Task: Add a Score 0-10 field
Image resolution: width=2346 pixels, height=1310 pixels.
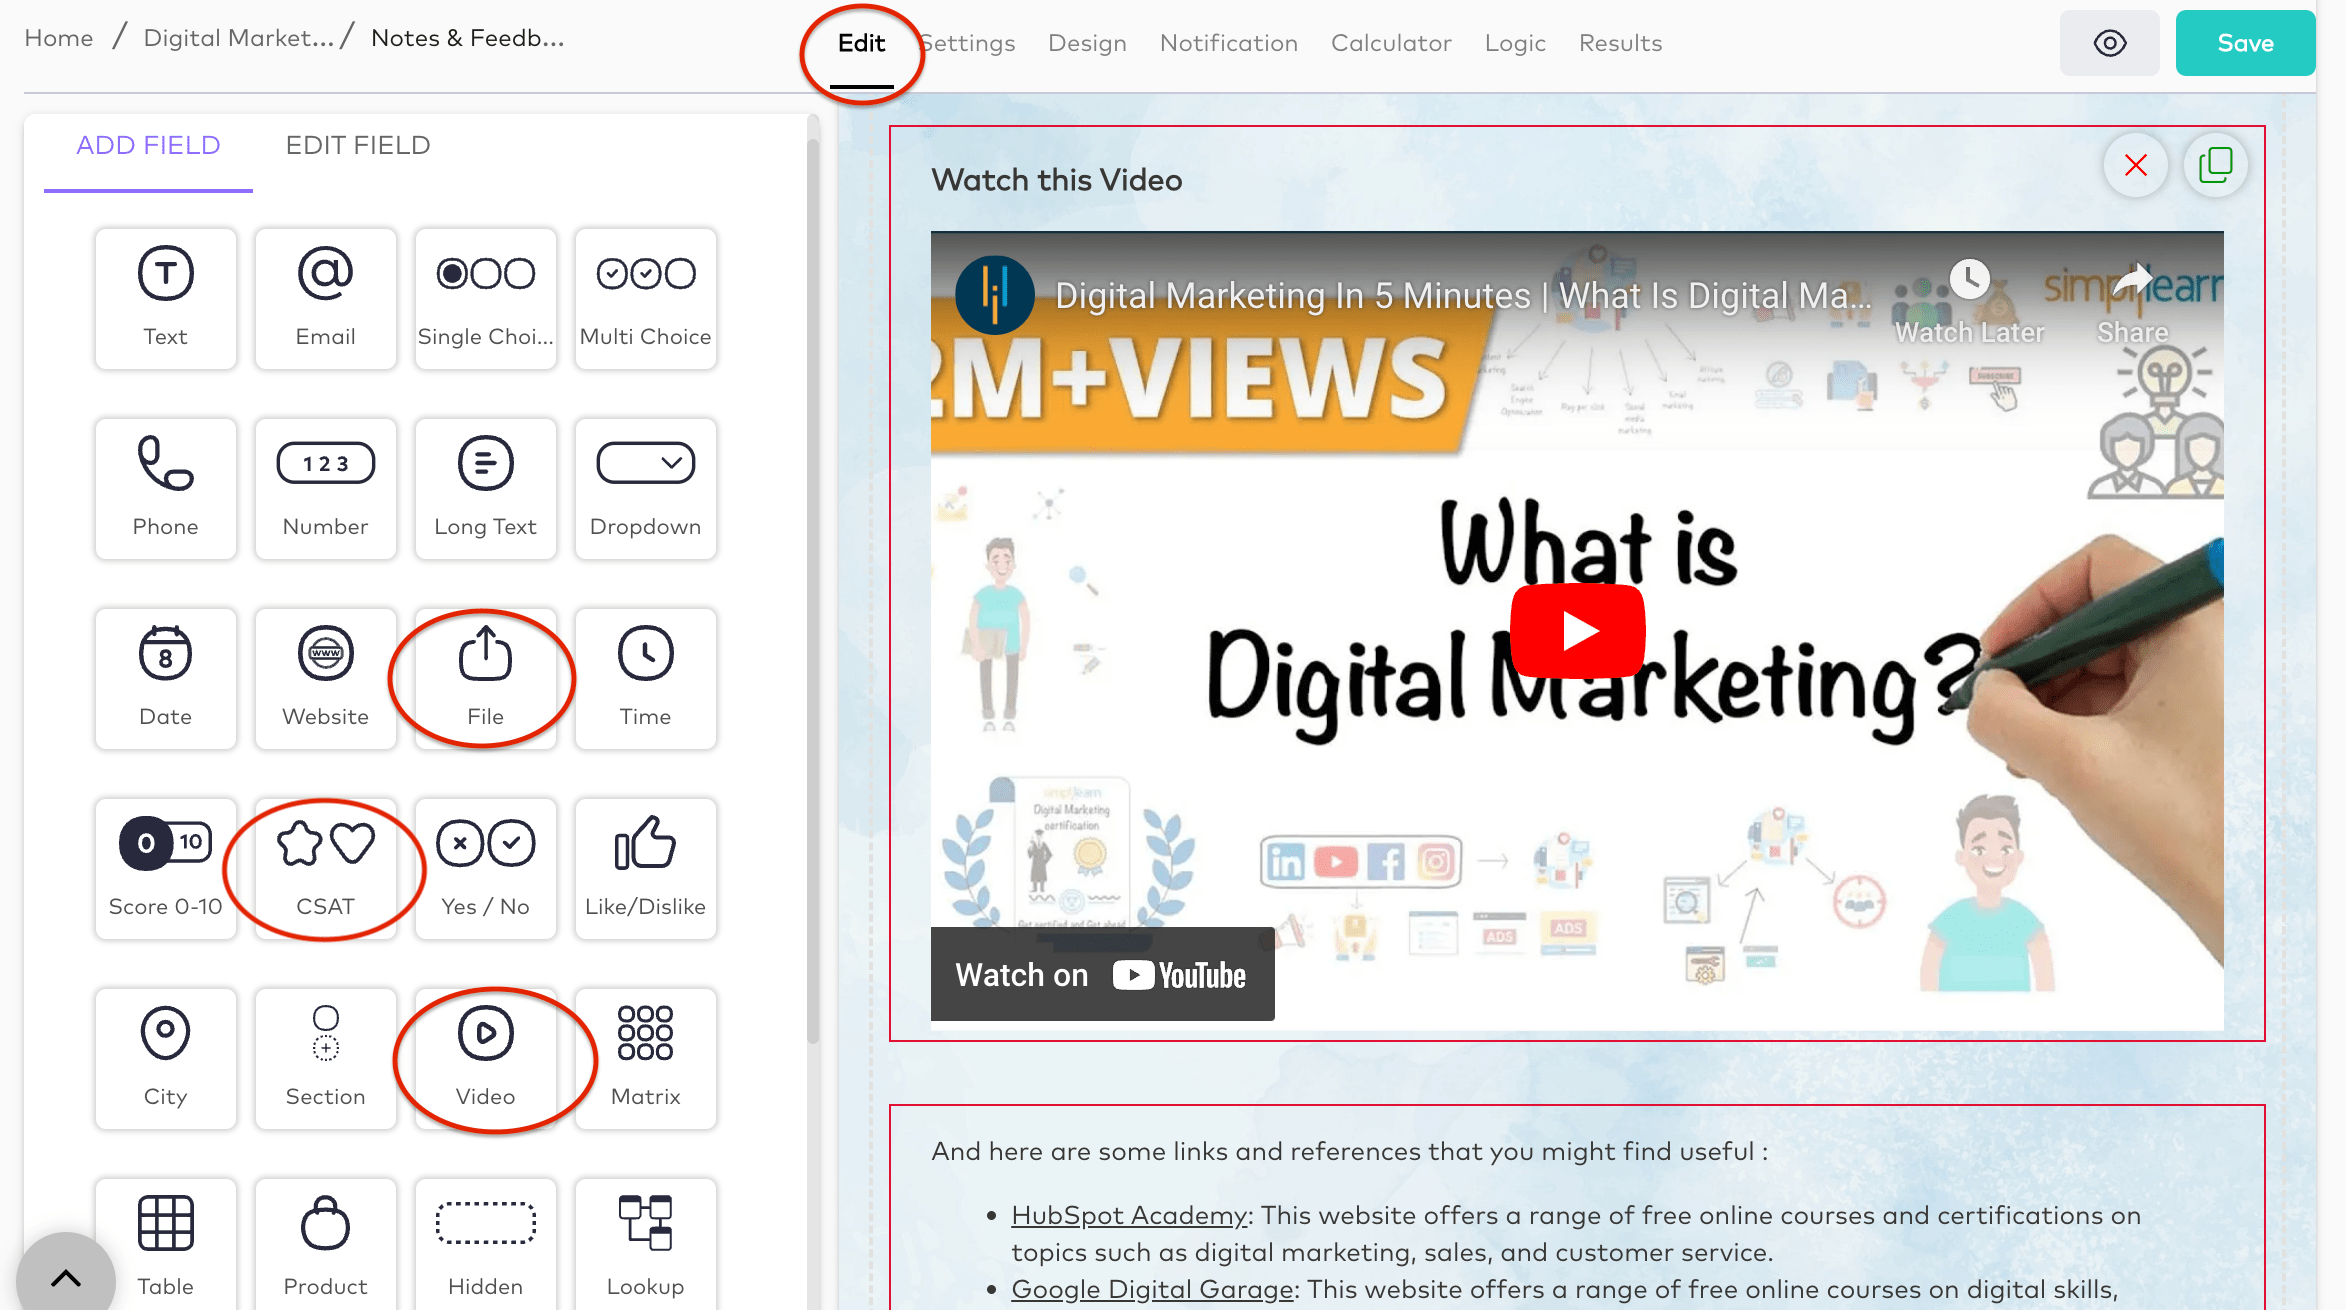Action: coord(165,868)
